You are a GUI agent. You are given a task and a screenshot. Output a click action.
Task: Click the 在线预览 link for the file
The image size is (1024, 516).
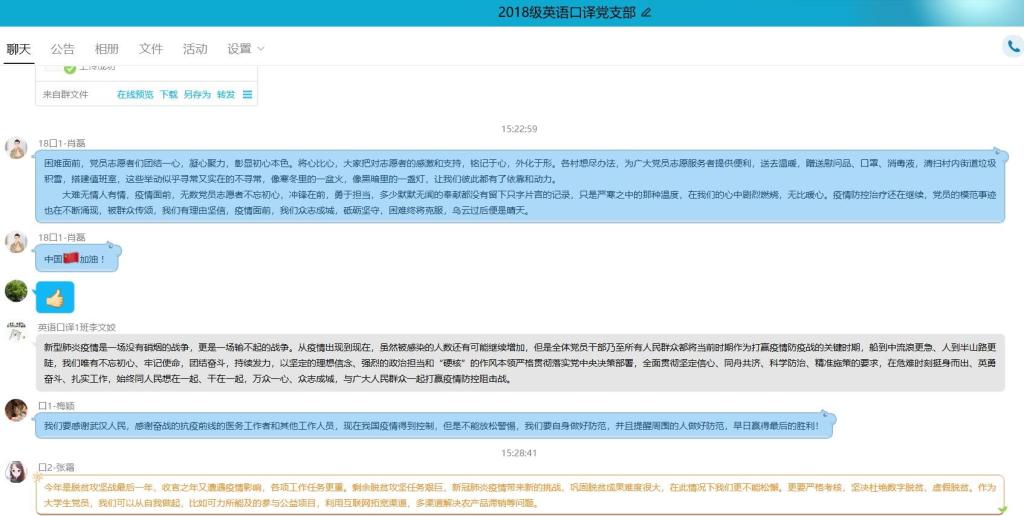tap(135, 95)
